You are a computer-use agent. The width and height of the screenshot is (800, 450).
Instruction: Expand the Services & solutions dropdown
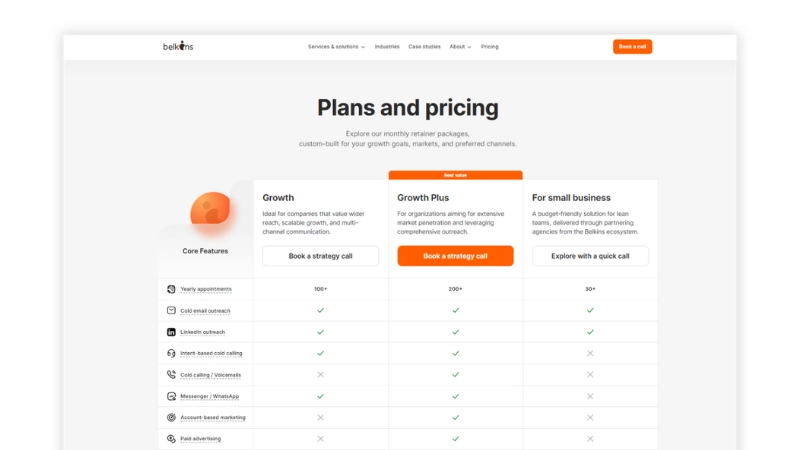[336, 47]
